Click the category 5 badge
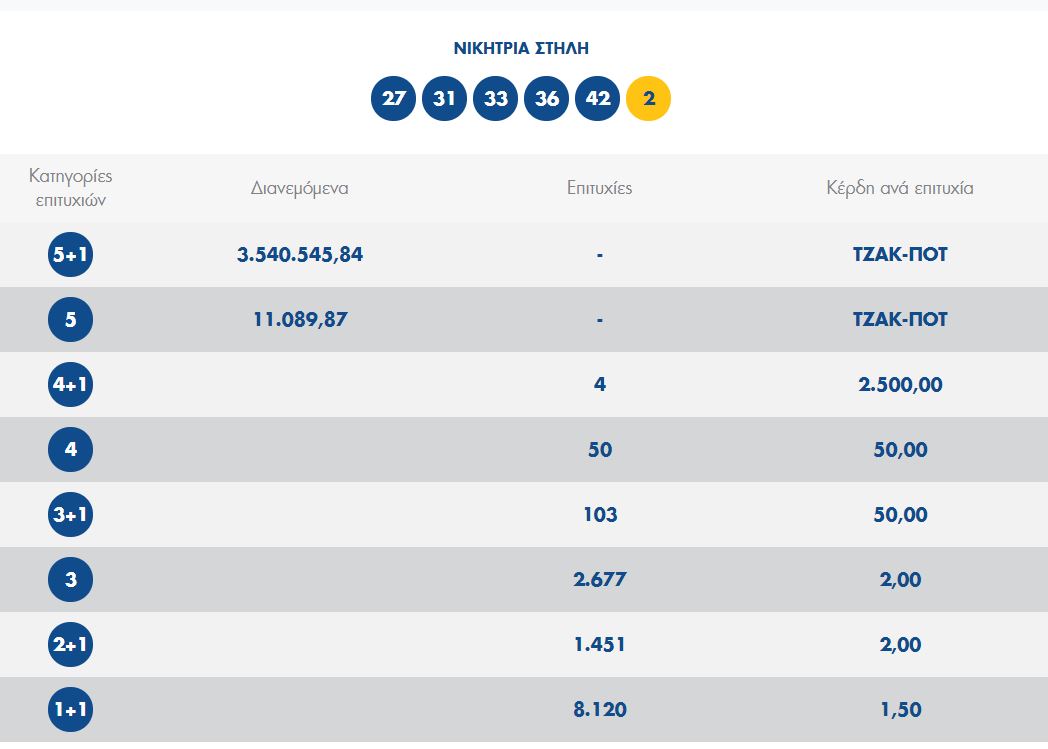 point(70,320)
